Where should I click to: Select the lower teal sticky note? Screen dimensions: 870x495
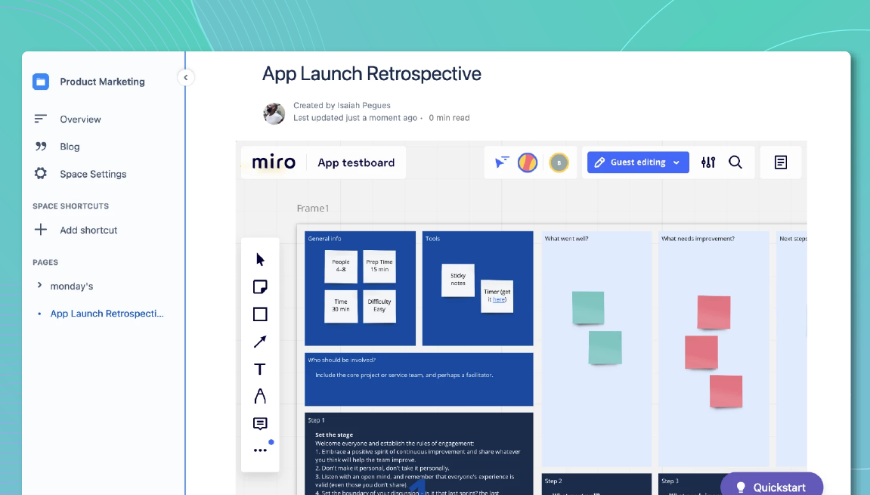click(x=605, y=347)
